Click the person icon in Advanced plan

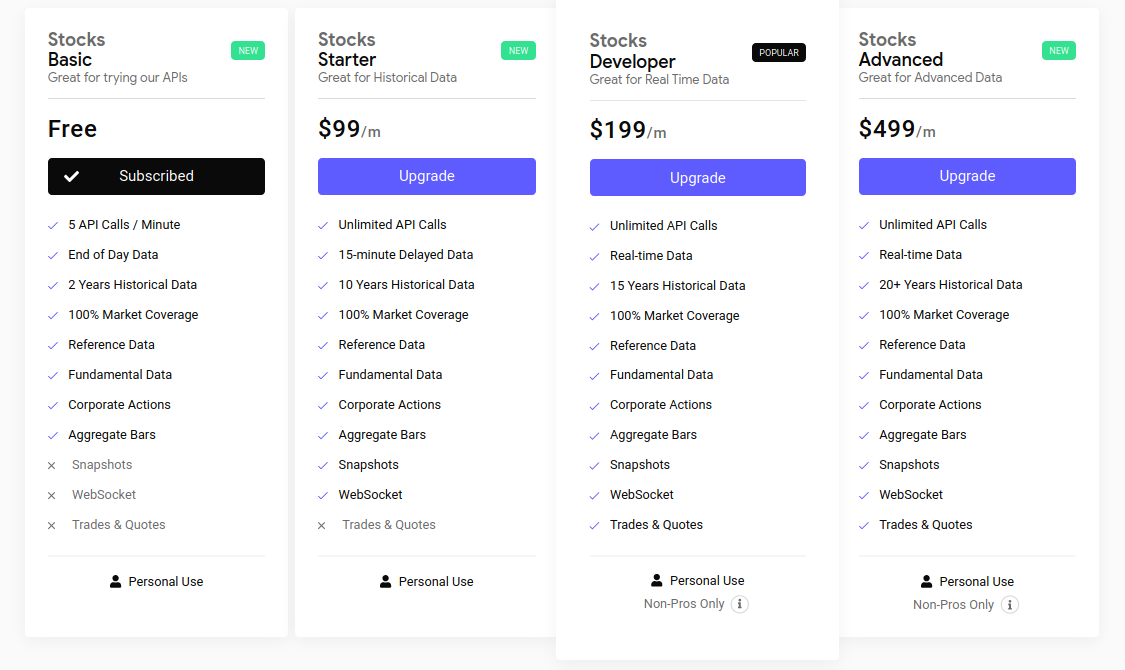(927, 581)
